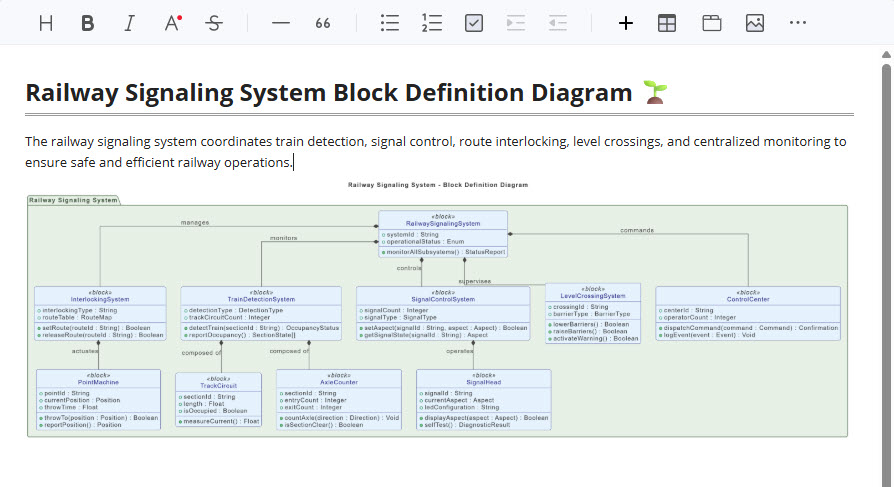Screen dimensions: 894x487
Task: Click the scrollbar up arrow
Action: coord(886,55)
